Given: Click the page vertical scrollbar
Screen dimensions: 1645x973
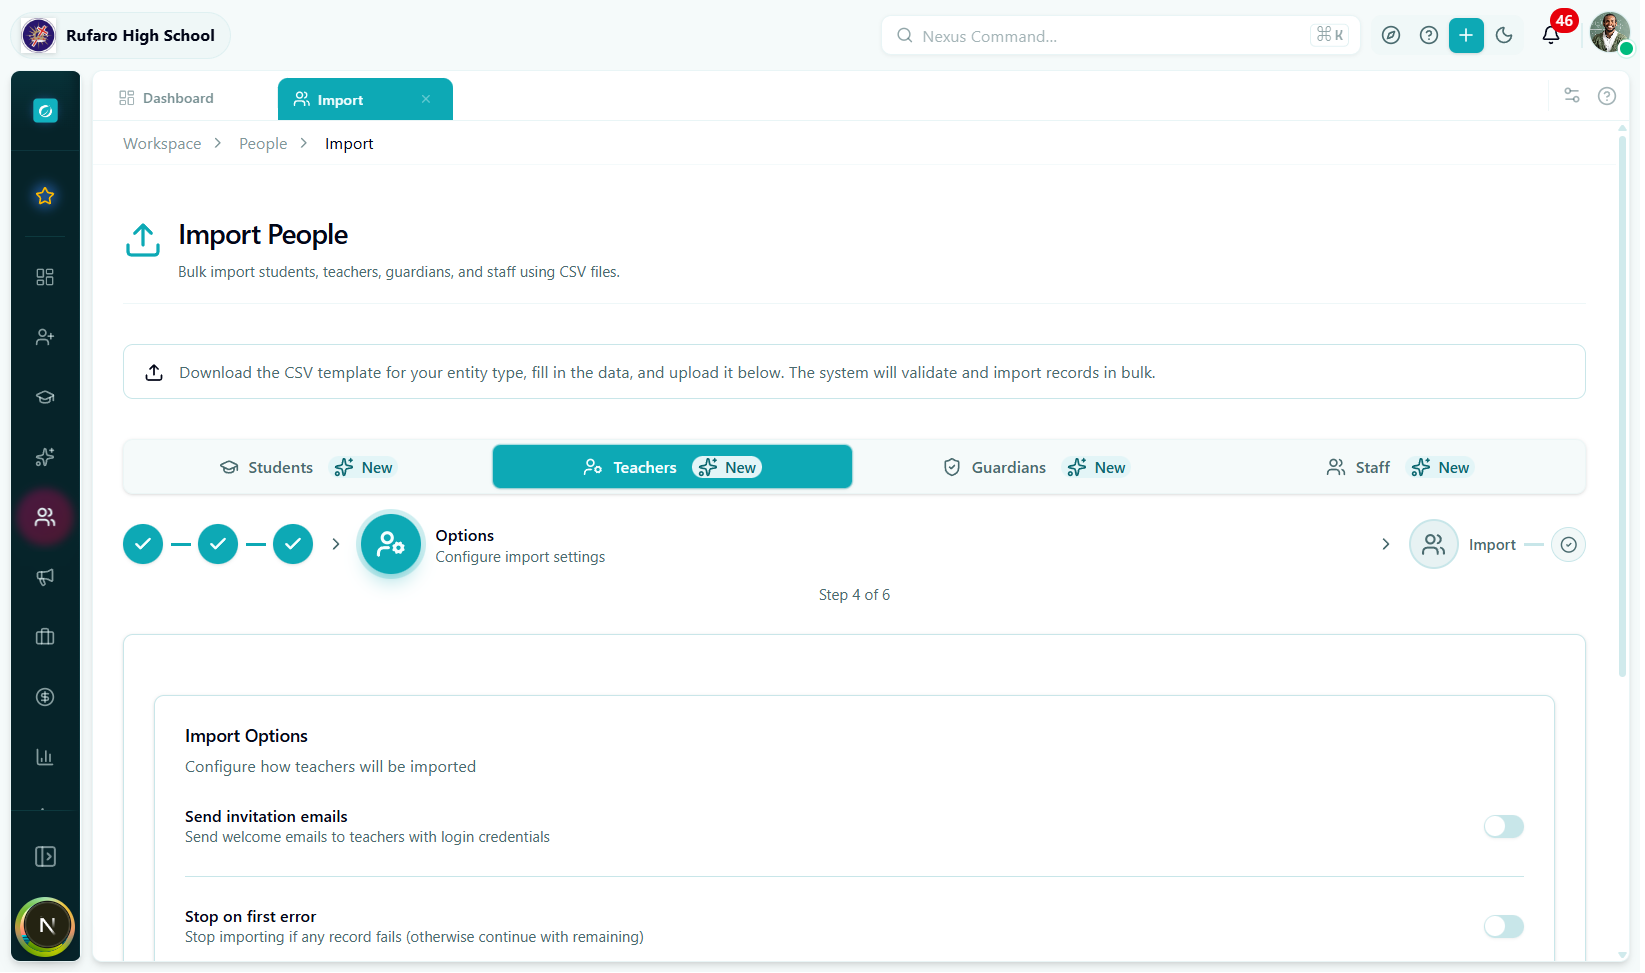Looking at the screenshot, I should pyautogui.click(x=1622, y=405).
